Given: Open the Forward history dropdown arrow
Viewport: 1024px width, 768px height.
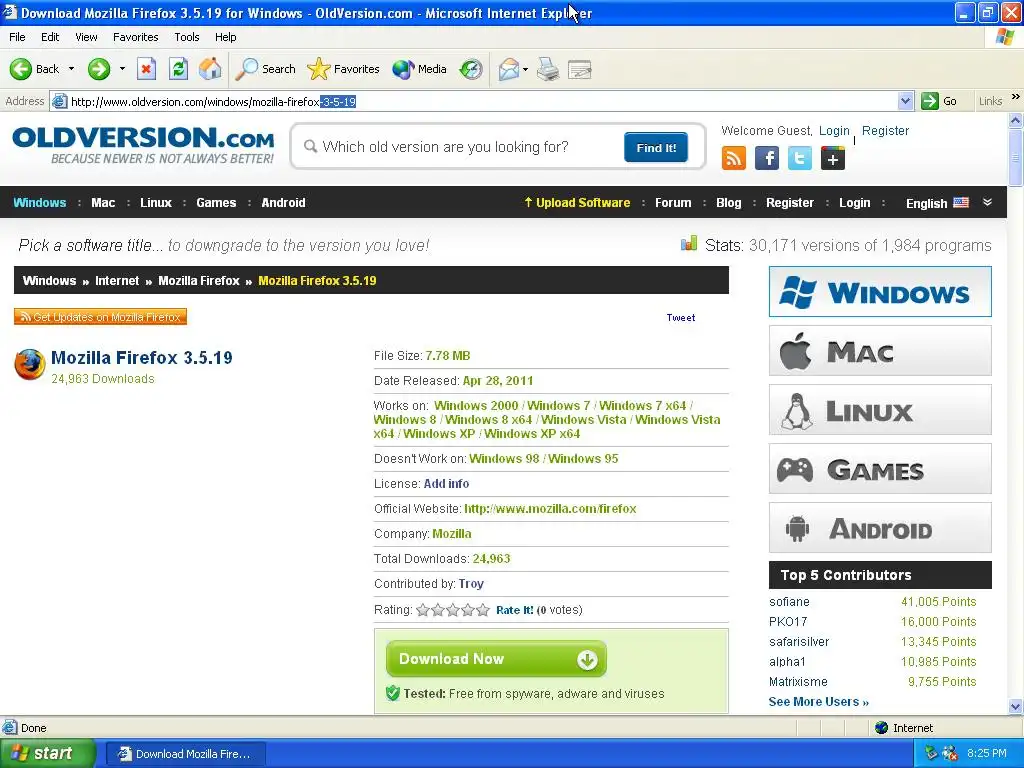Looking at the screenshot, I should click(x=122, y=69).
